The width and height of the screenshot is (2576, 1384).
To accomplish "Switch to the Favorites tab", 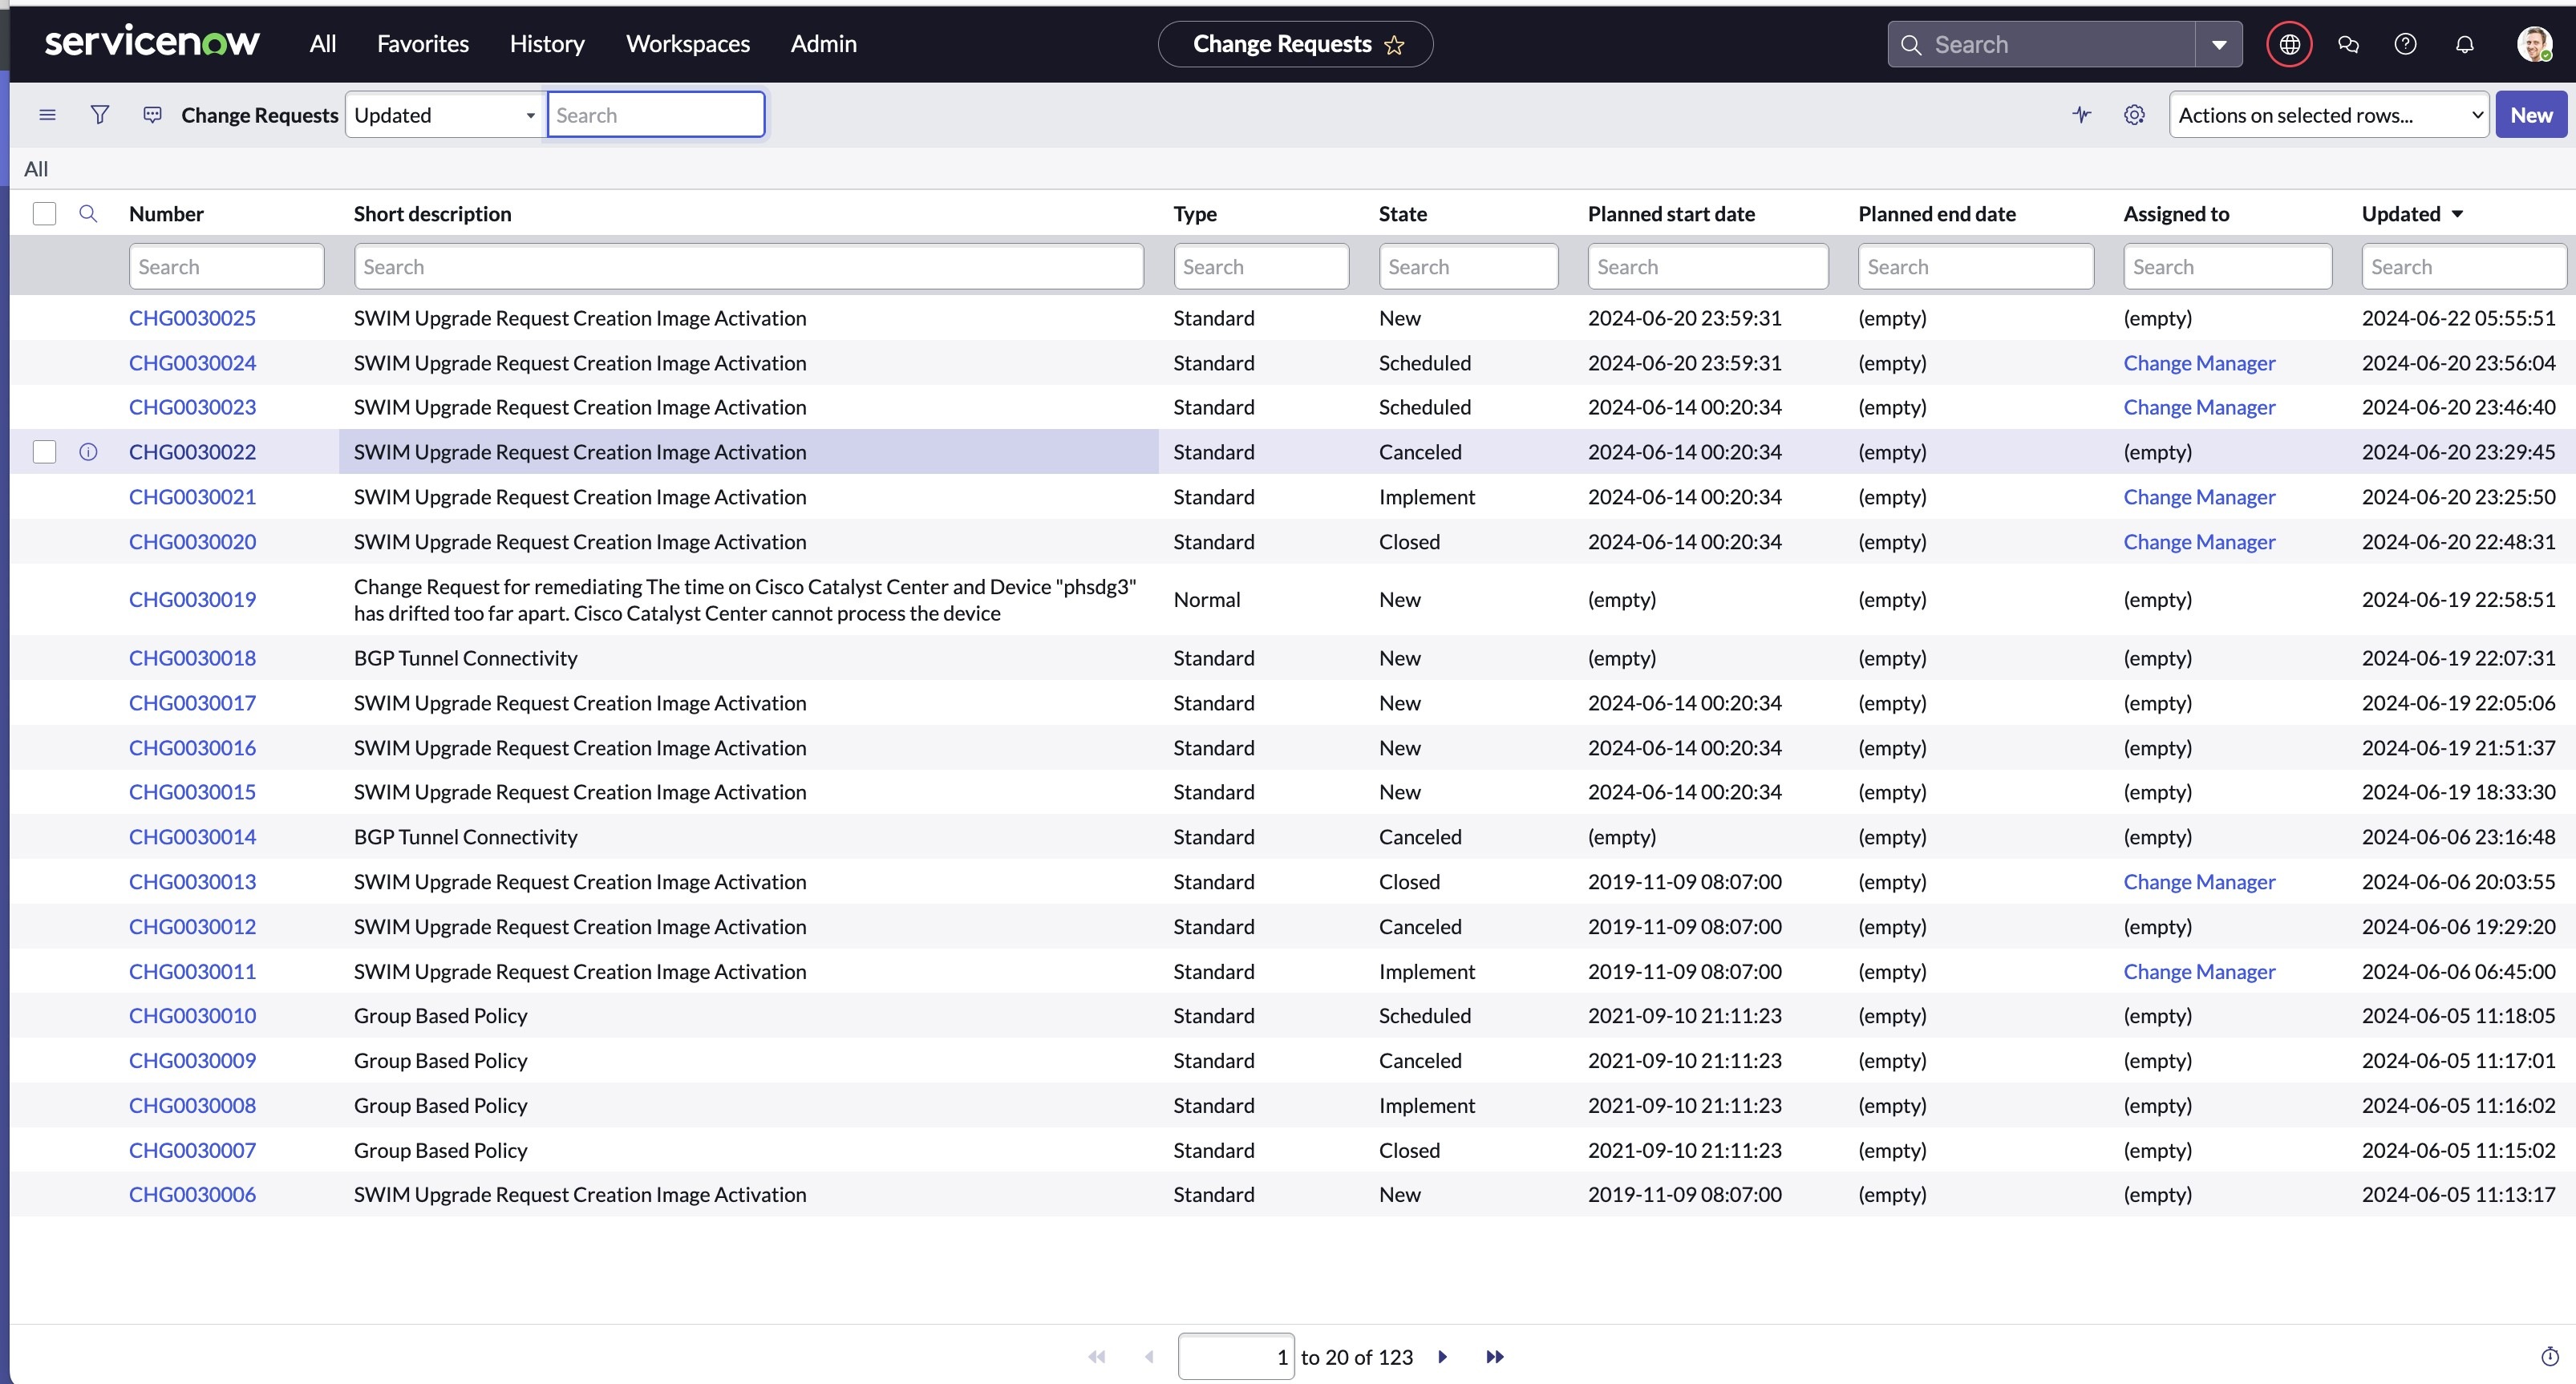I will click(x=422, y=43).
